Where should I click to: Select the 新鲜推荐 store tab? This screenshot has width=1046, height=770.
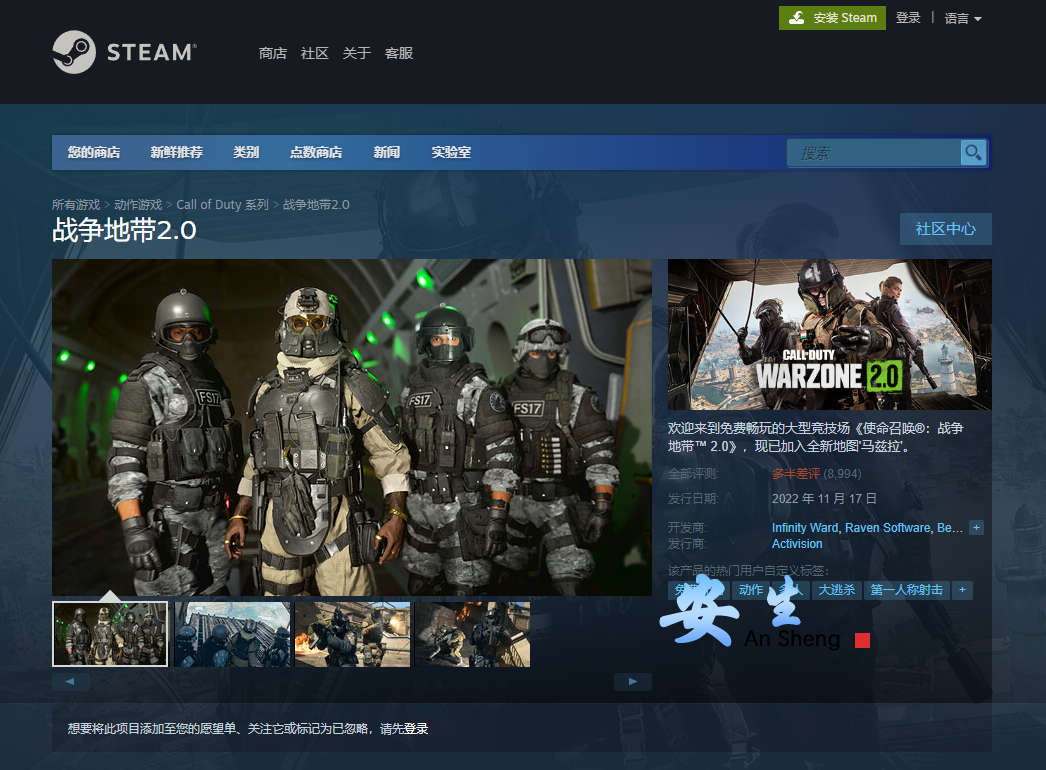(x=176, y=153)
